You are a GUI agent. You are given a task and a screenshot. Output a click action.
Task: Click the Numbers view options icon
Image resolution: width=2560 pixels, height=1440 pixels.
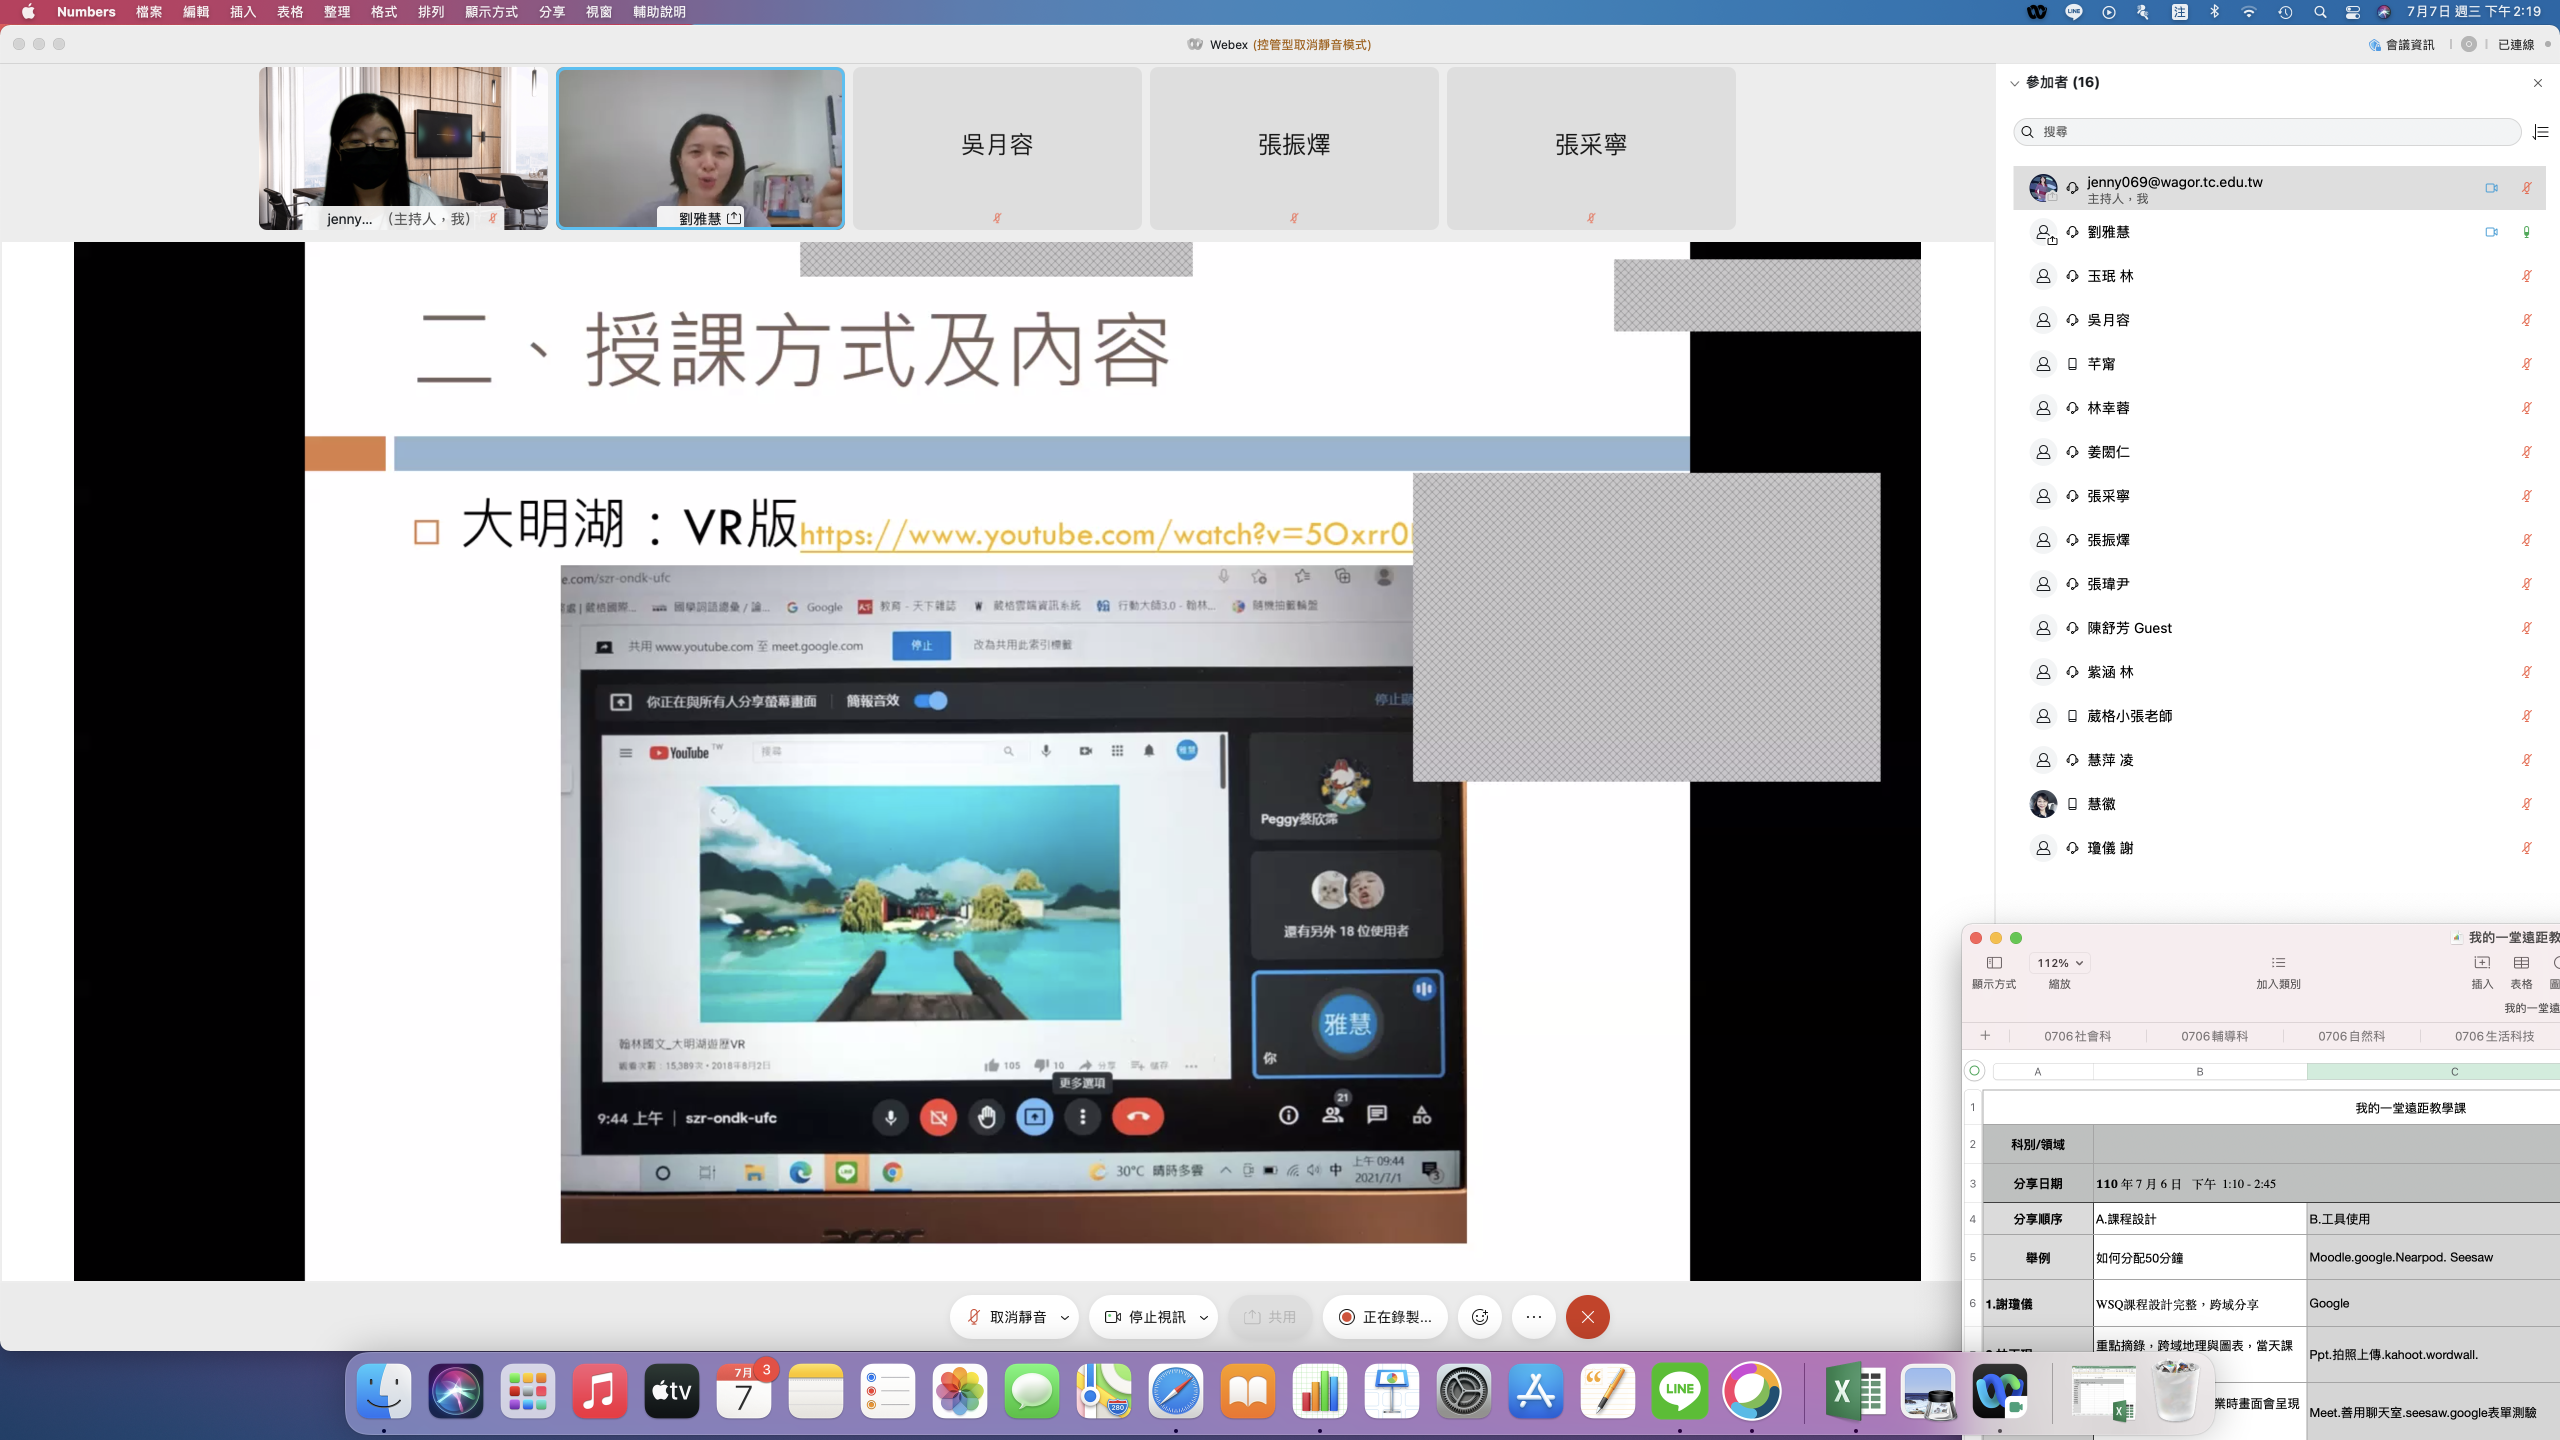1993,963
